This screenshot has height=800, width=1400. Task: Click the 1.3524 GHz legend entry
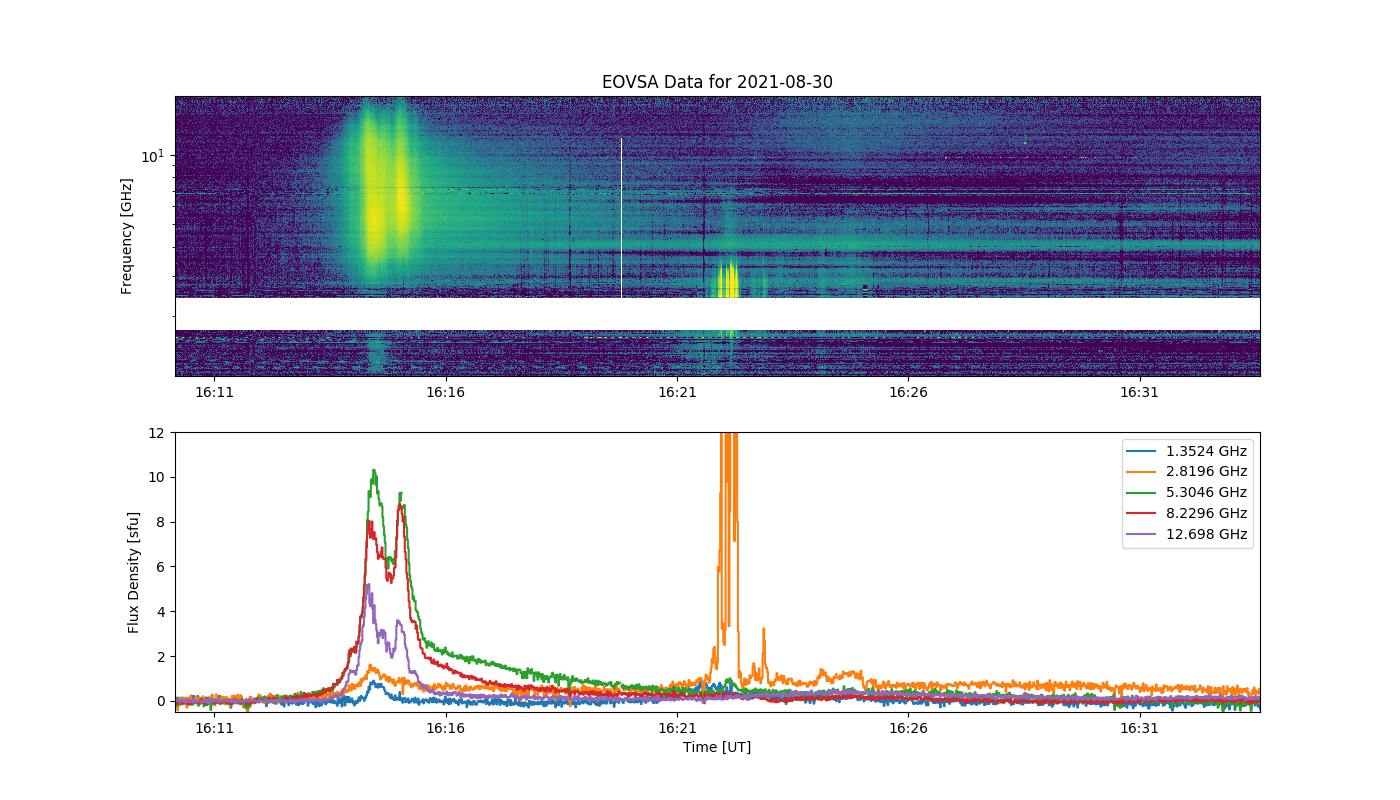[1206, 451]
